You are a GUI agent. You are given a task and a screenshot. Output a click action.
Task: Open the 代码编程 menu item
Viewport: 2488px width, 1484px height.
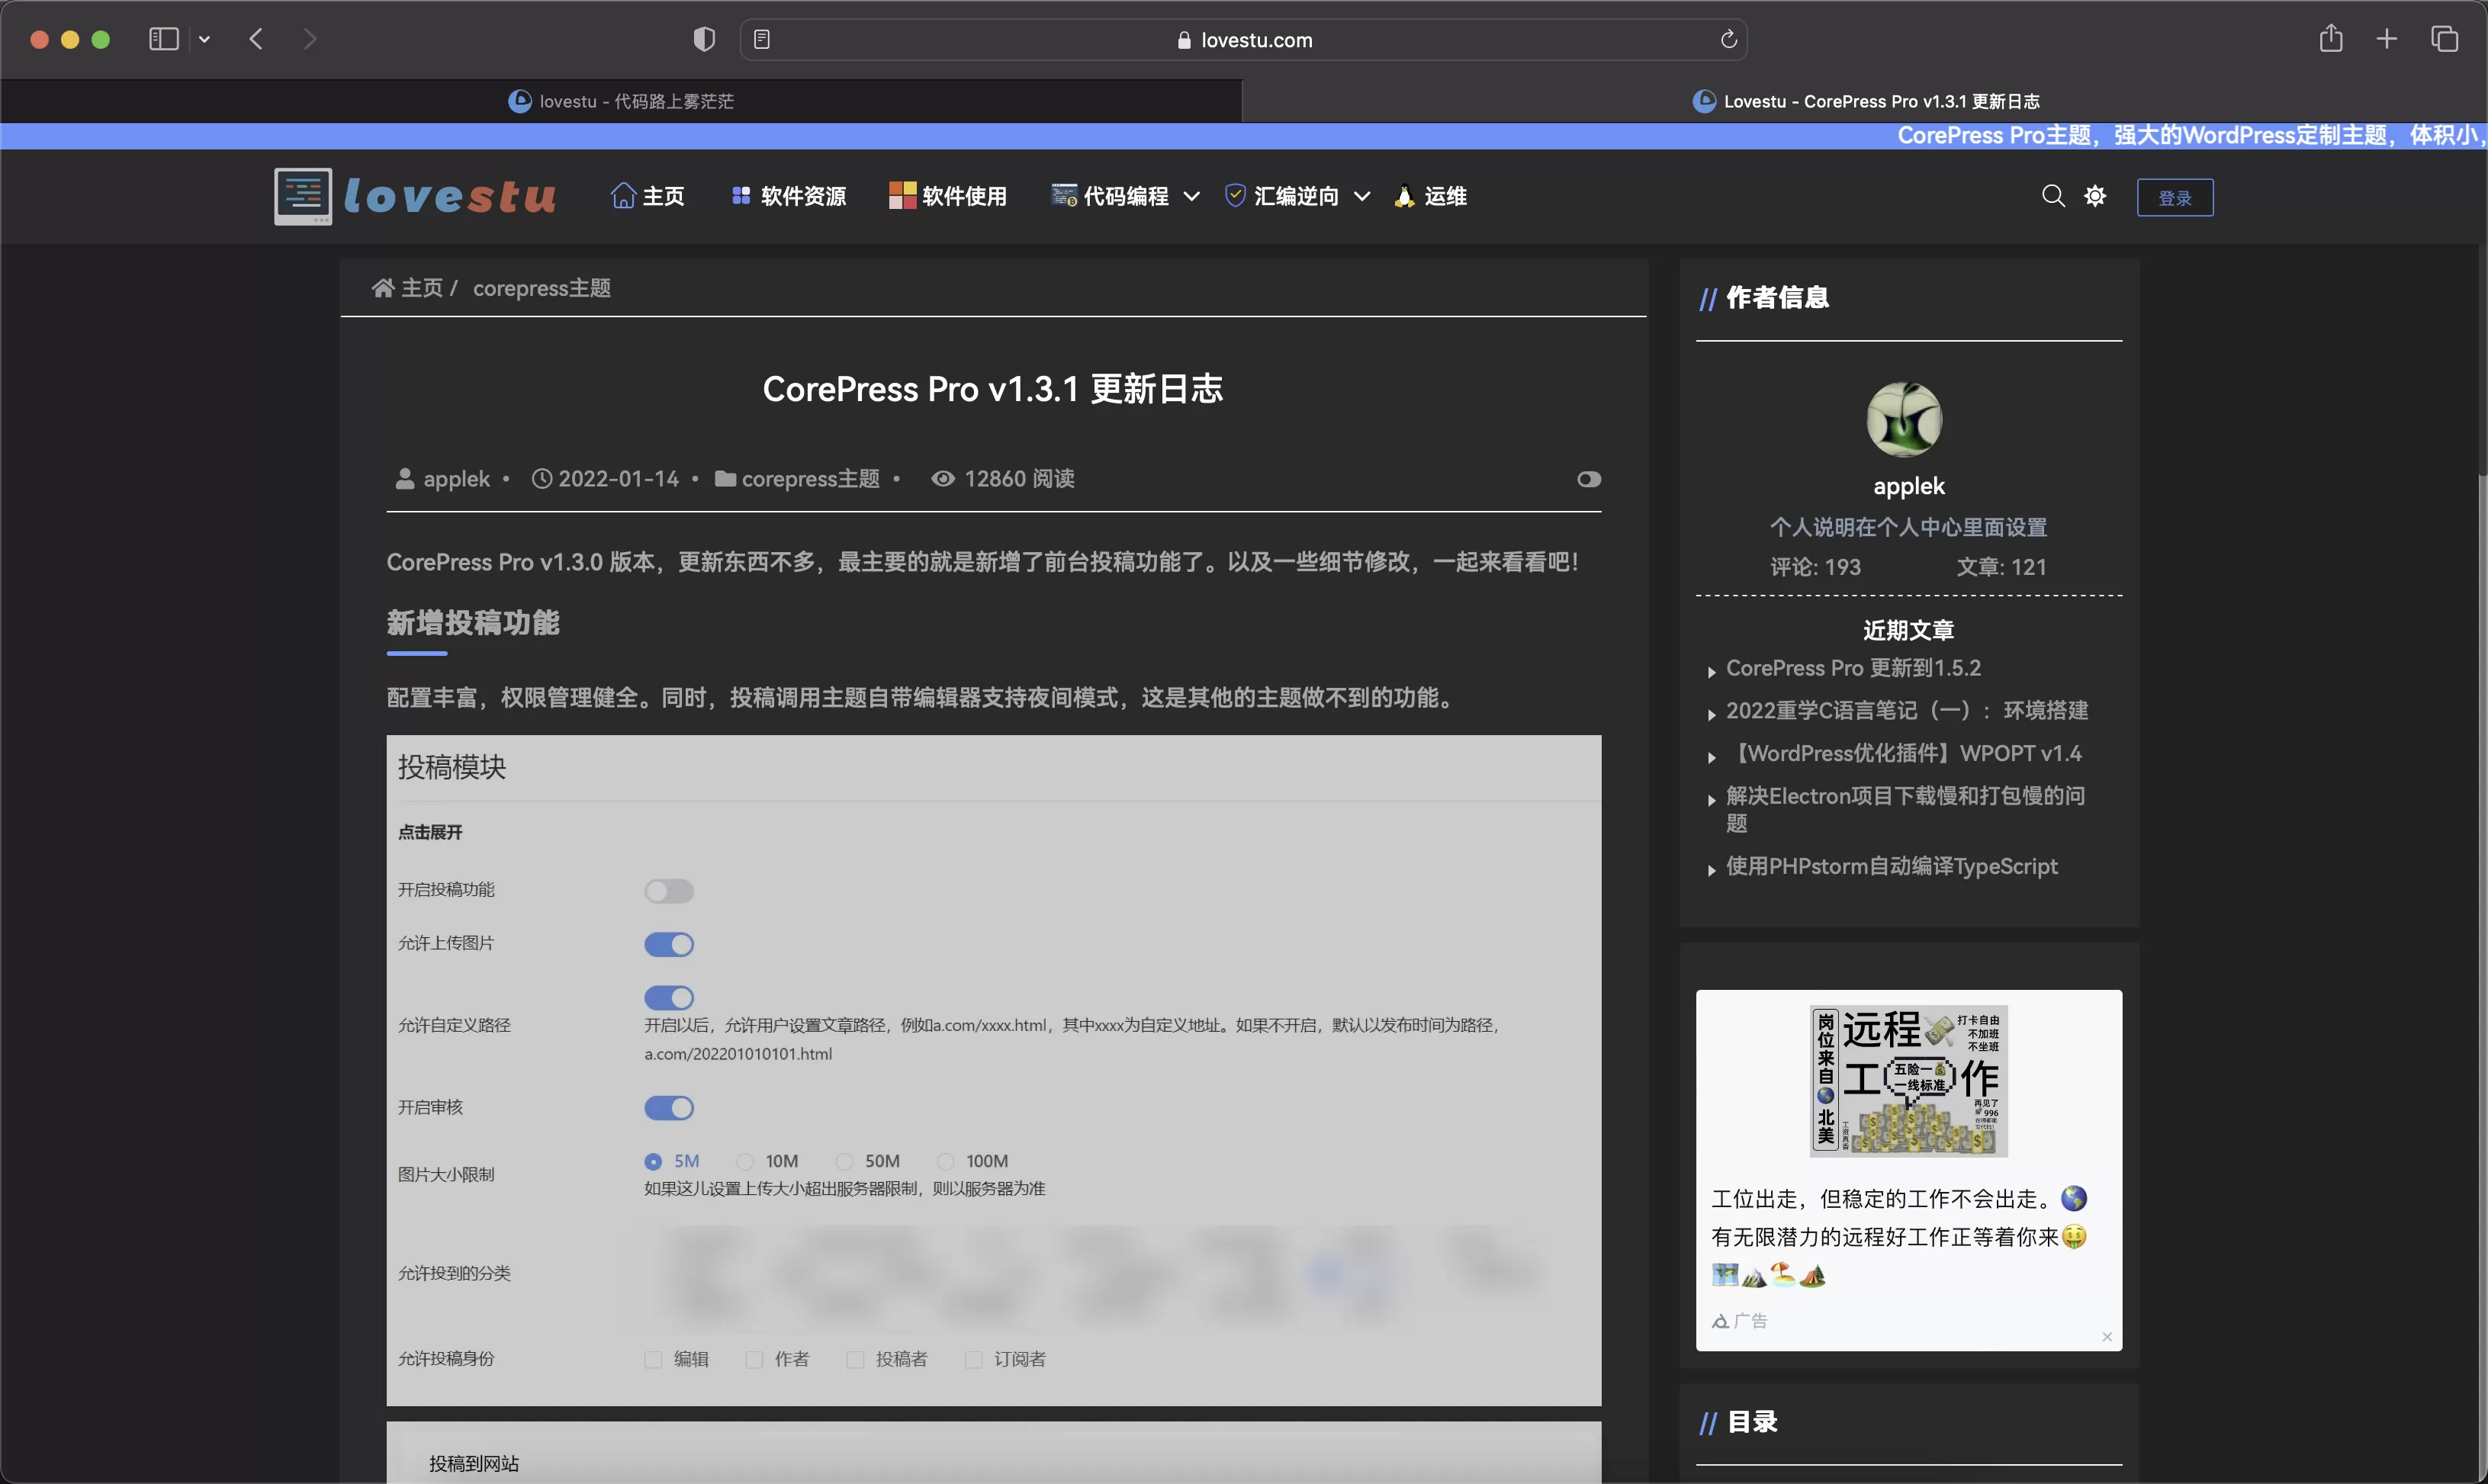(x=1110, y=196)
